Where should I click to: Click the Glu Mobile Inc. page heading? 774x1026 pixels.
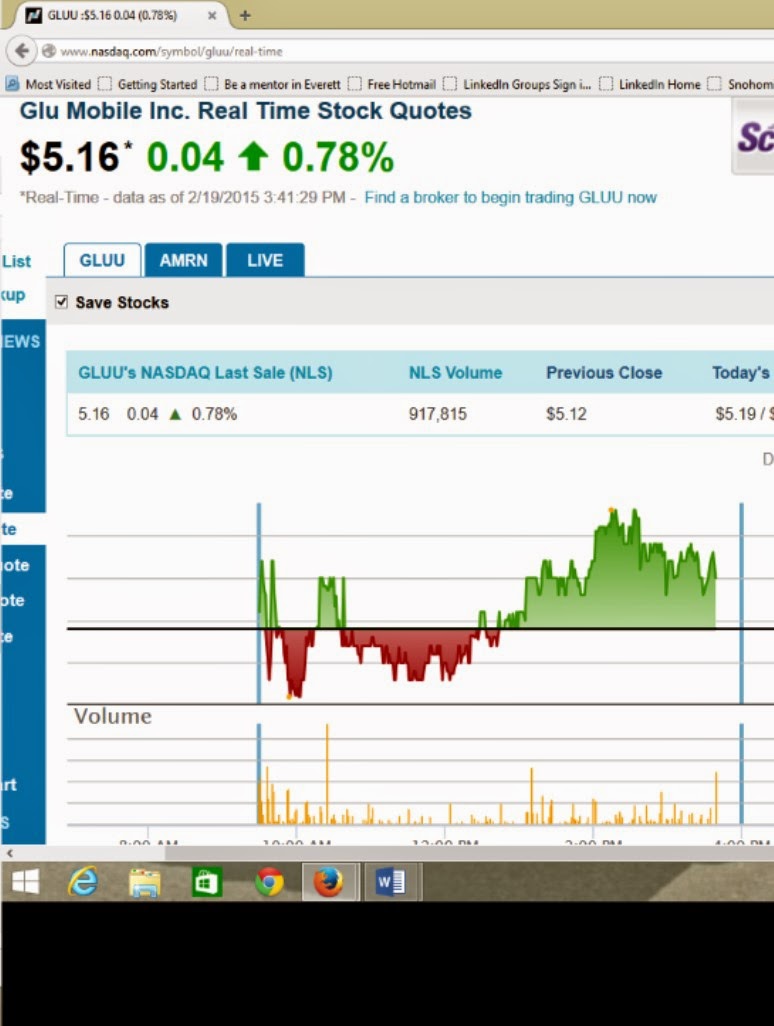click(245, 111)
